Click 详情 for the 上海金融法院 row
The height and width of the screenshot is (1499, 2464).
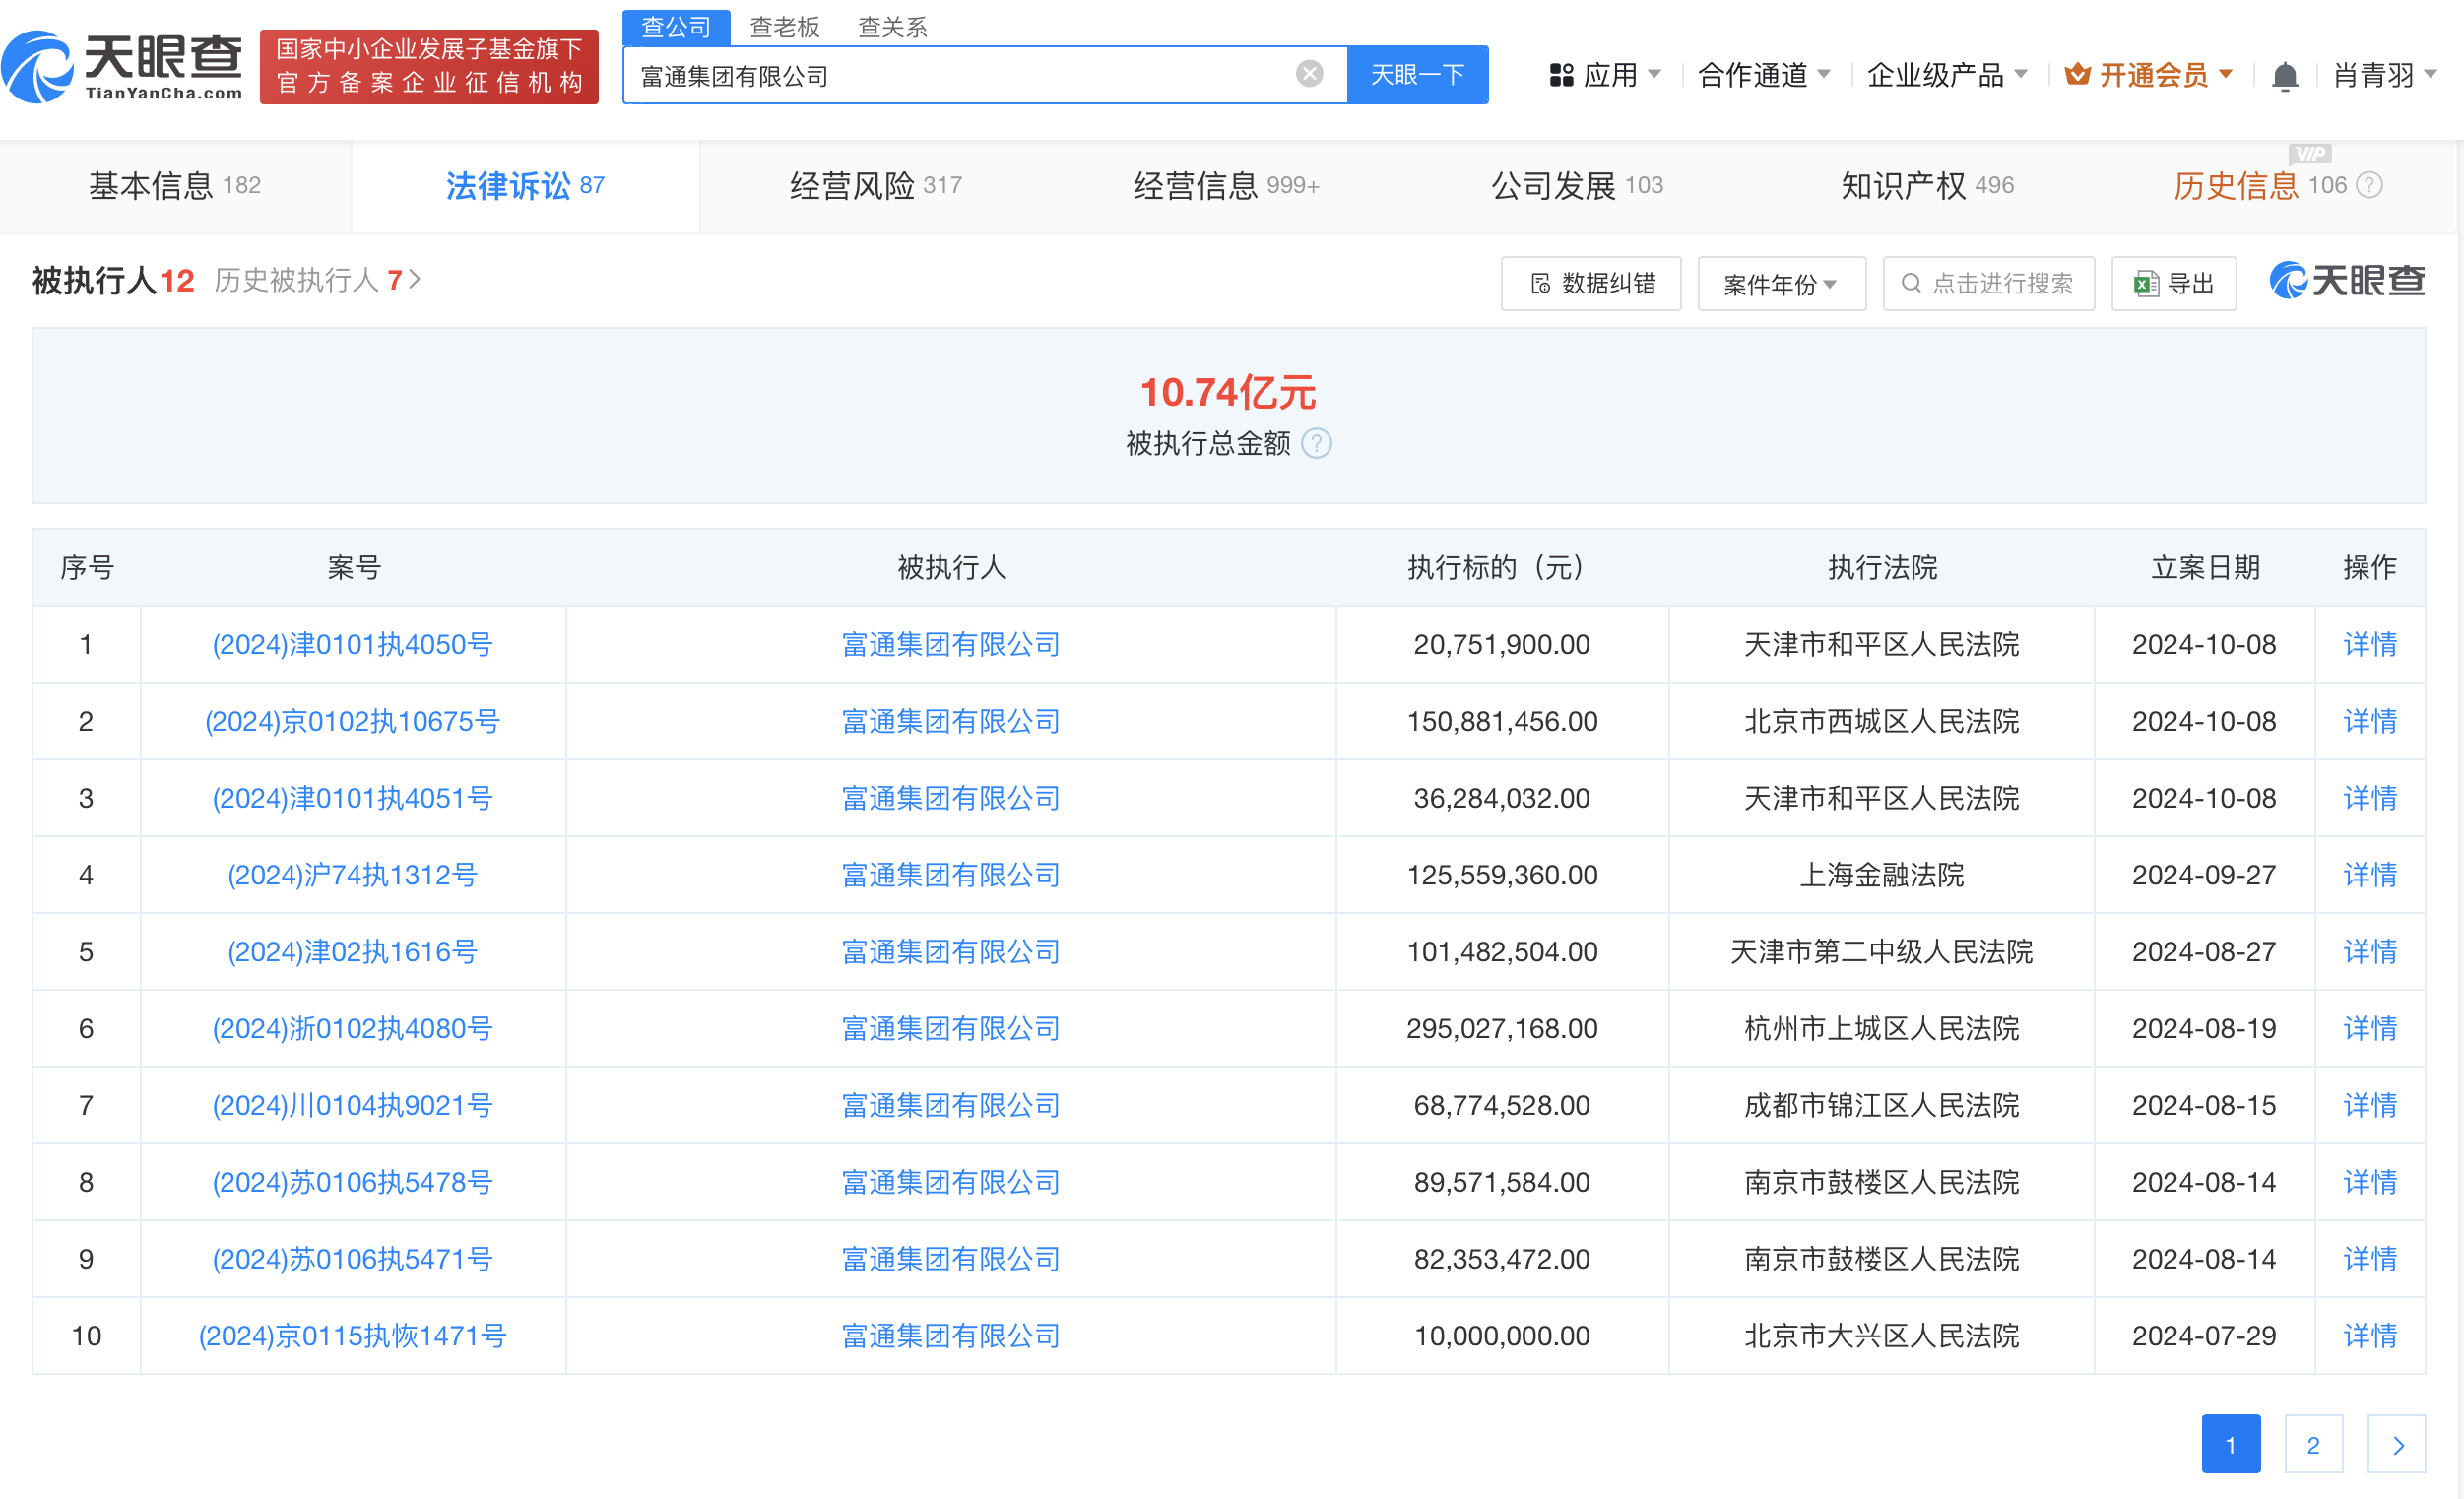coord(2369,875)
